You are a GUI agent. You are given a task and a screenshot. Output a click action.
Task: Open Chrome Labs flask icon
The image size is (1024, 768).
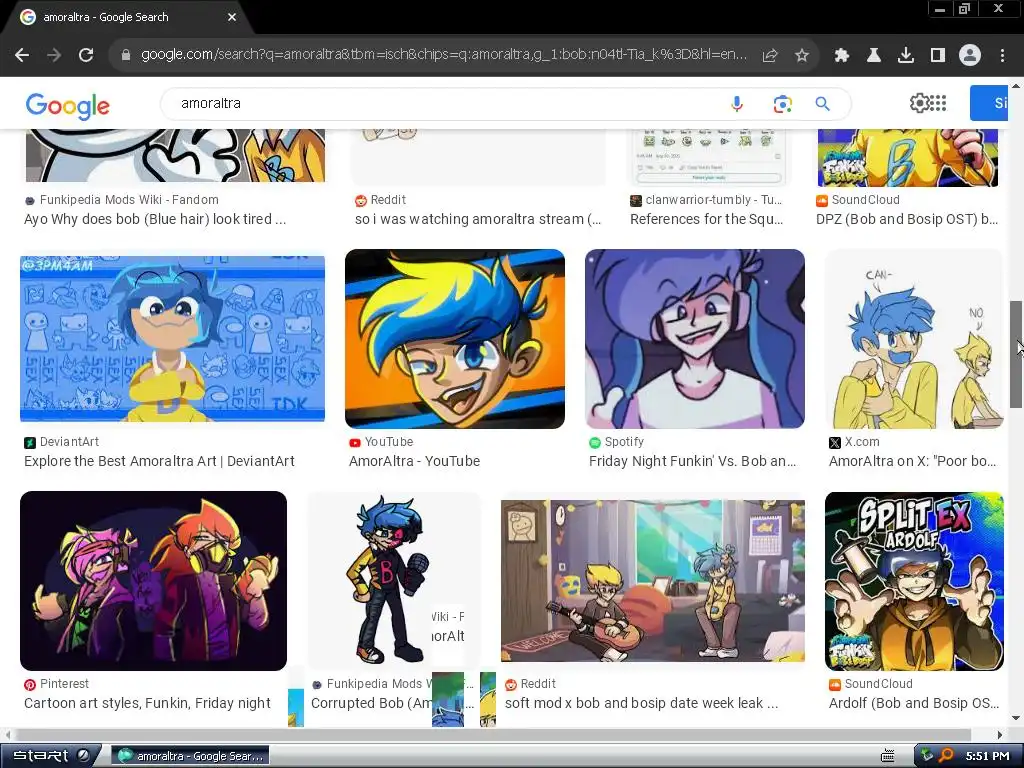point(873,56)
